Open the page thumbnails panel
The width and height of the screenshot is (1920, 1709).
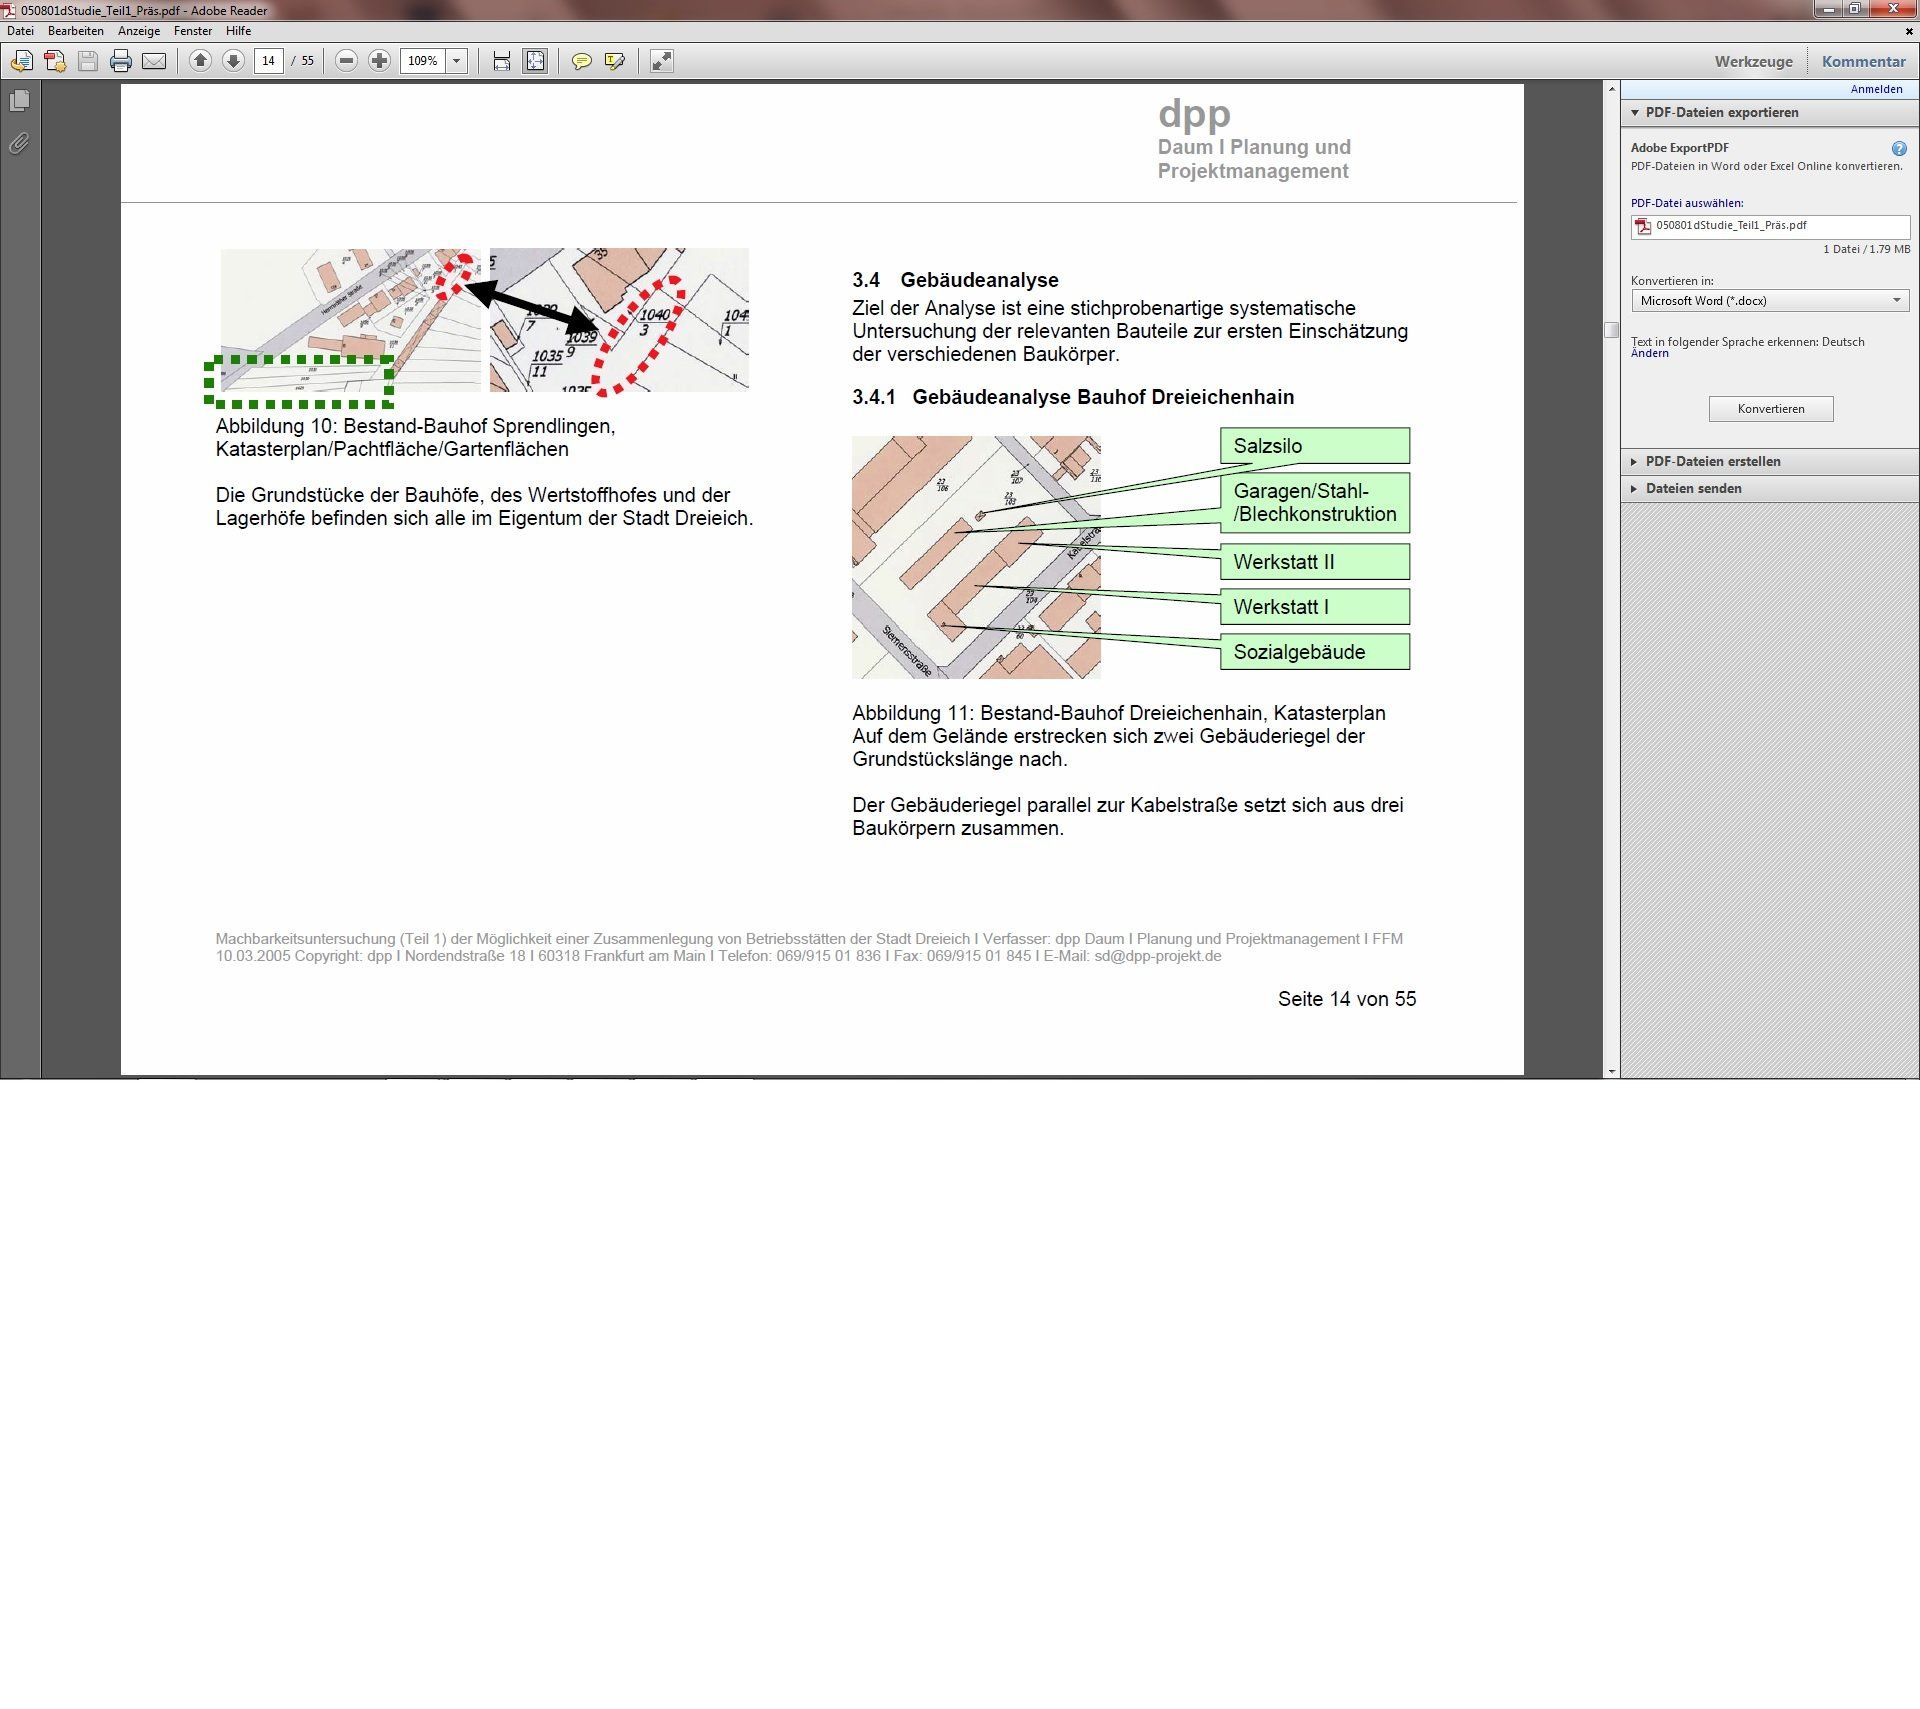19,101
